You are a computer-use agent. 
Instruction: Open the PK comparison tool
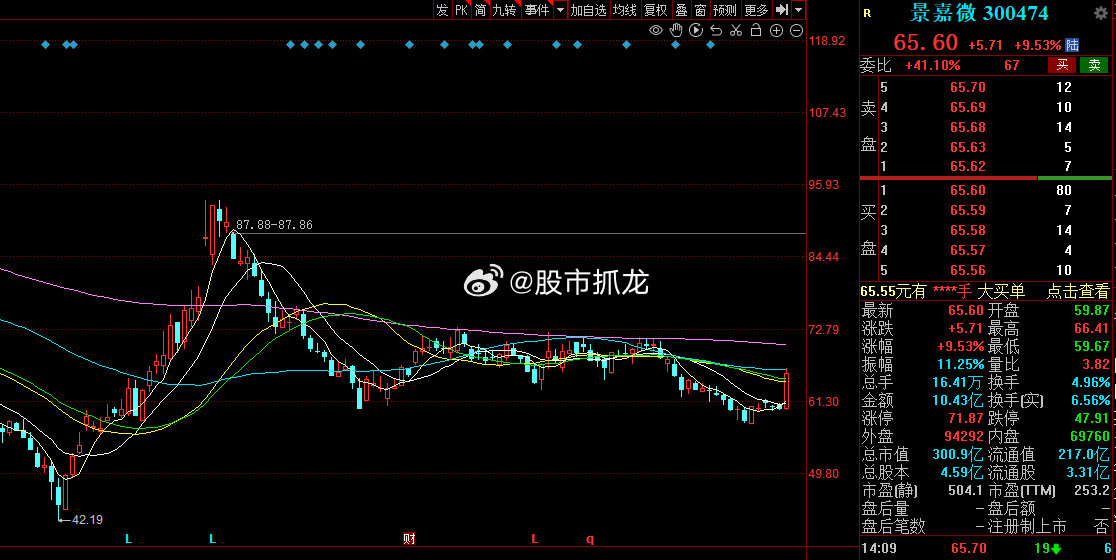462,9
